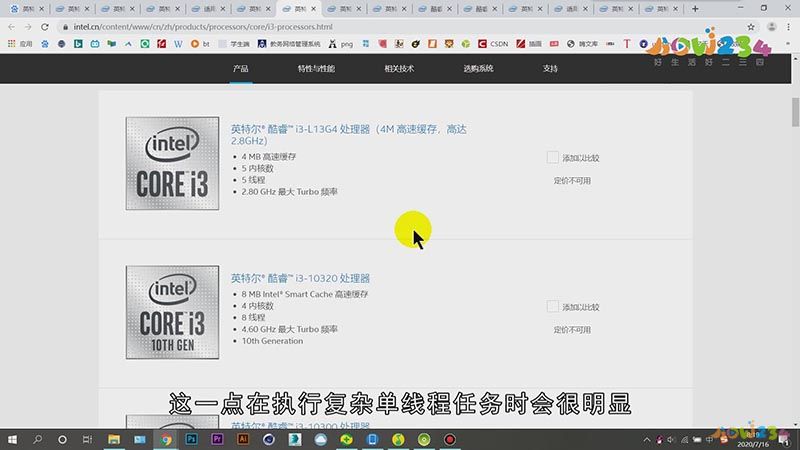Launch Illustrator from the taskbar

[243, 439]
